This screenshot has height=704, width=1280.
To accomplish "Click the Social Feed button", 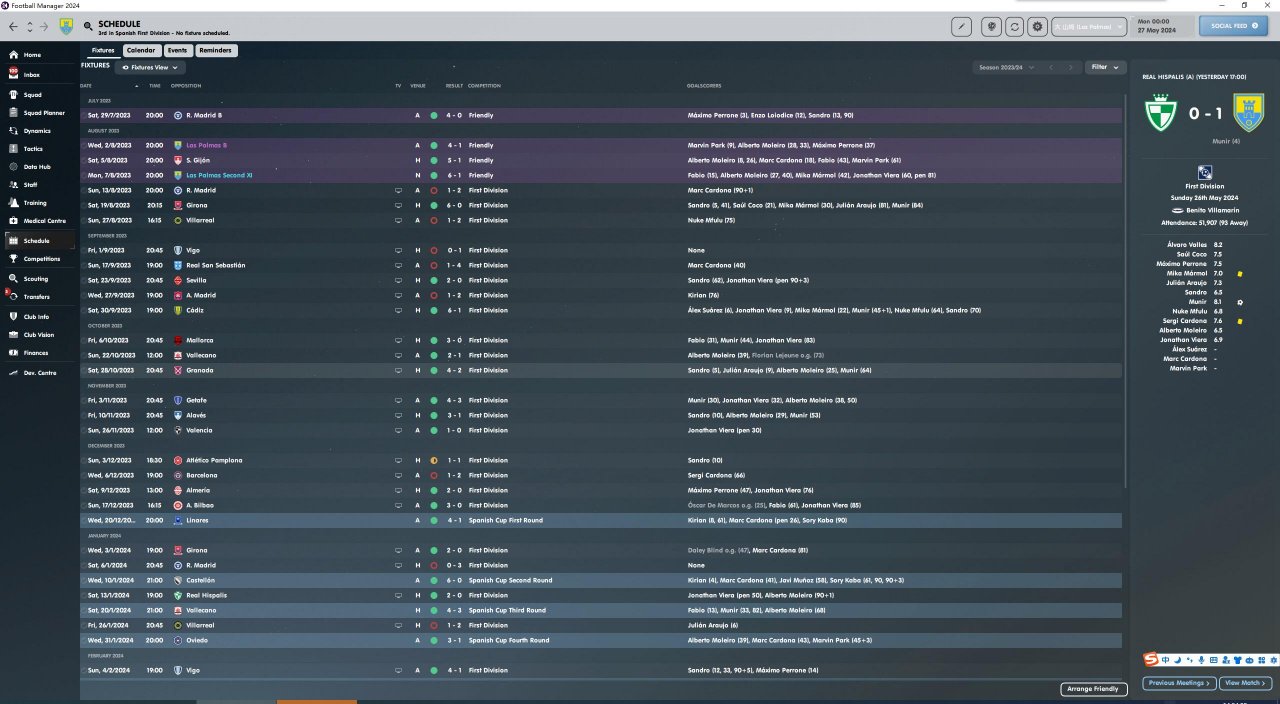I will (x=1233, y=26).
